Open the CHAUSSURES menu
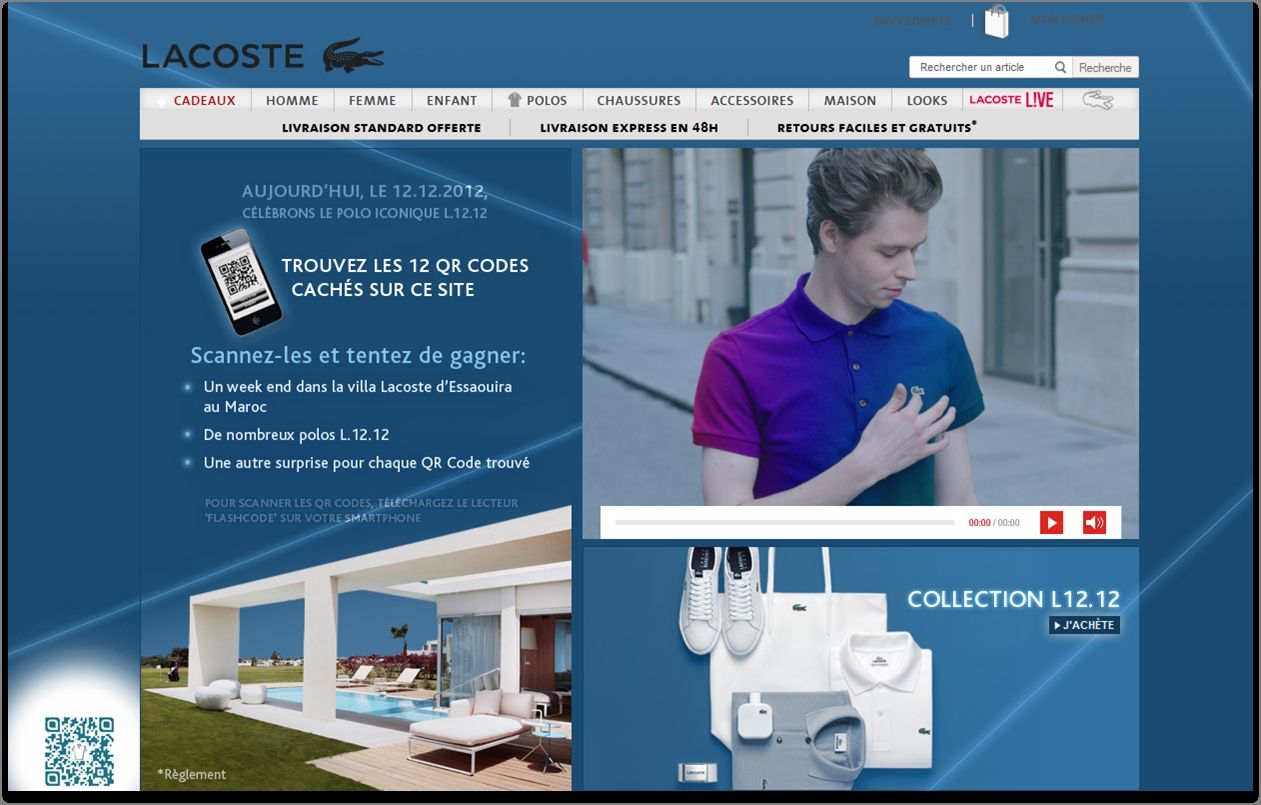 click(639, 100)
